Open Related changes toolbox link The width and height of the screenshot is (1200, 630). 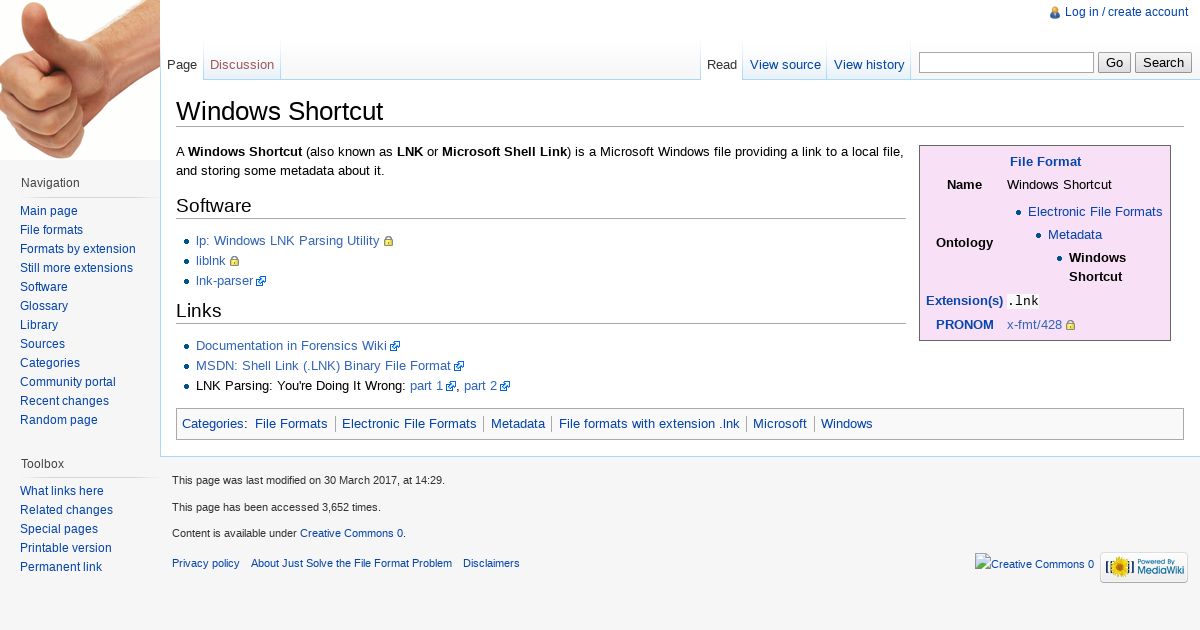(66, 510)
